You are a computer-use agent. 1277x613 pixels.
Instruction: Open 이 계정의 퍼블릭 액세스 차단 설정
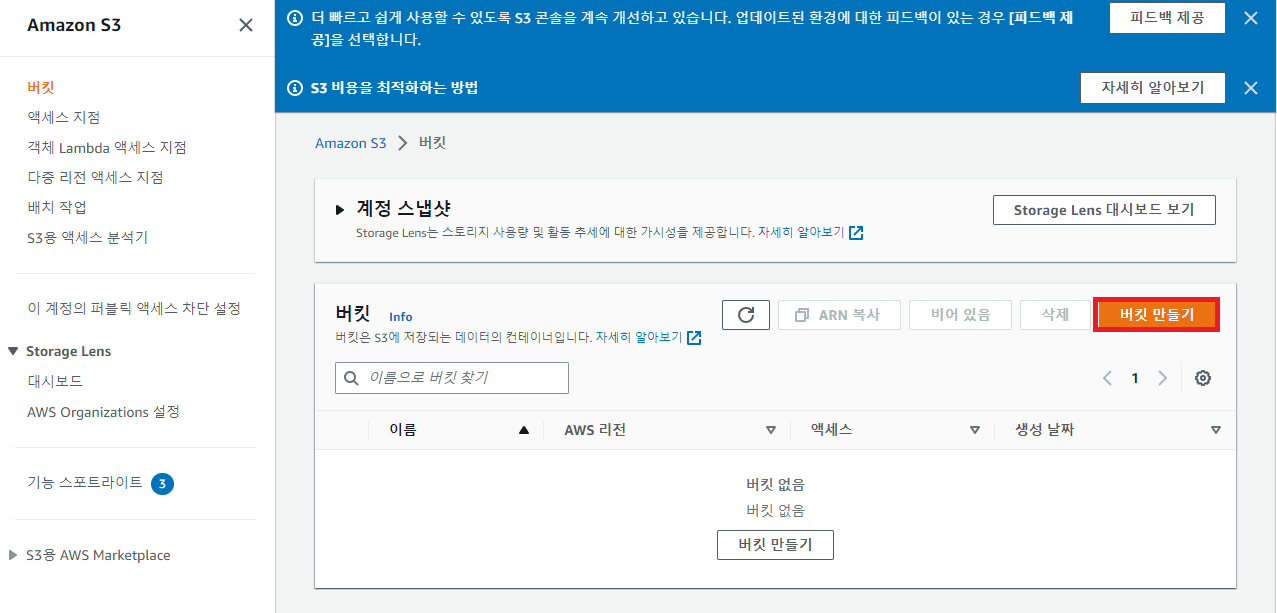[x=134, y=308]
